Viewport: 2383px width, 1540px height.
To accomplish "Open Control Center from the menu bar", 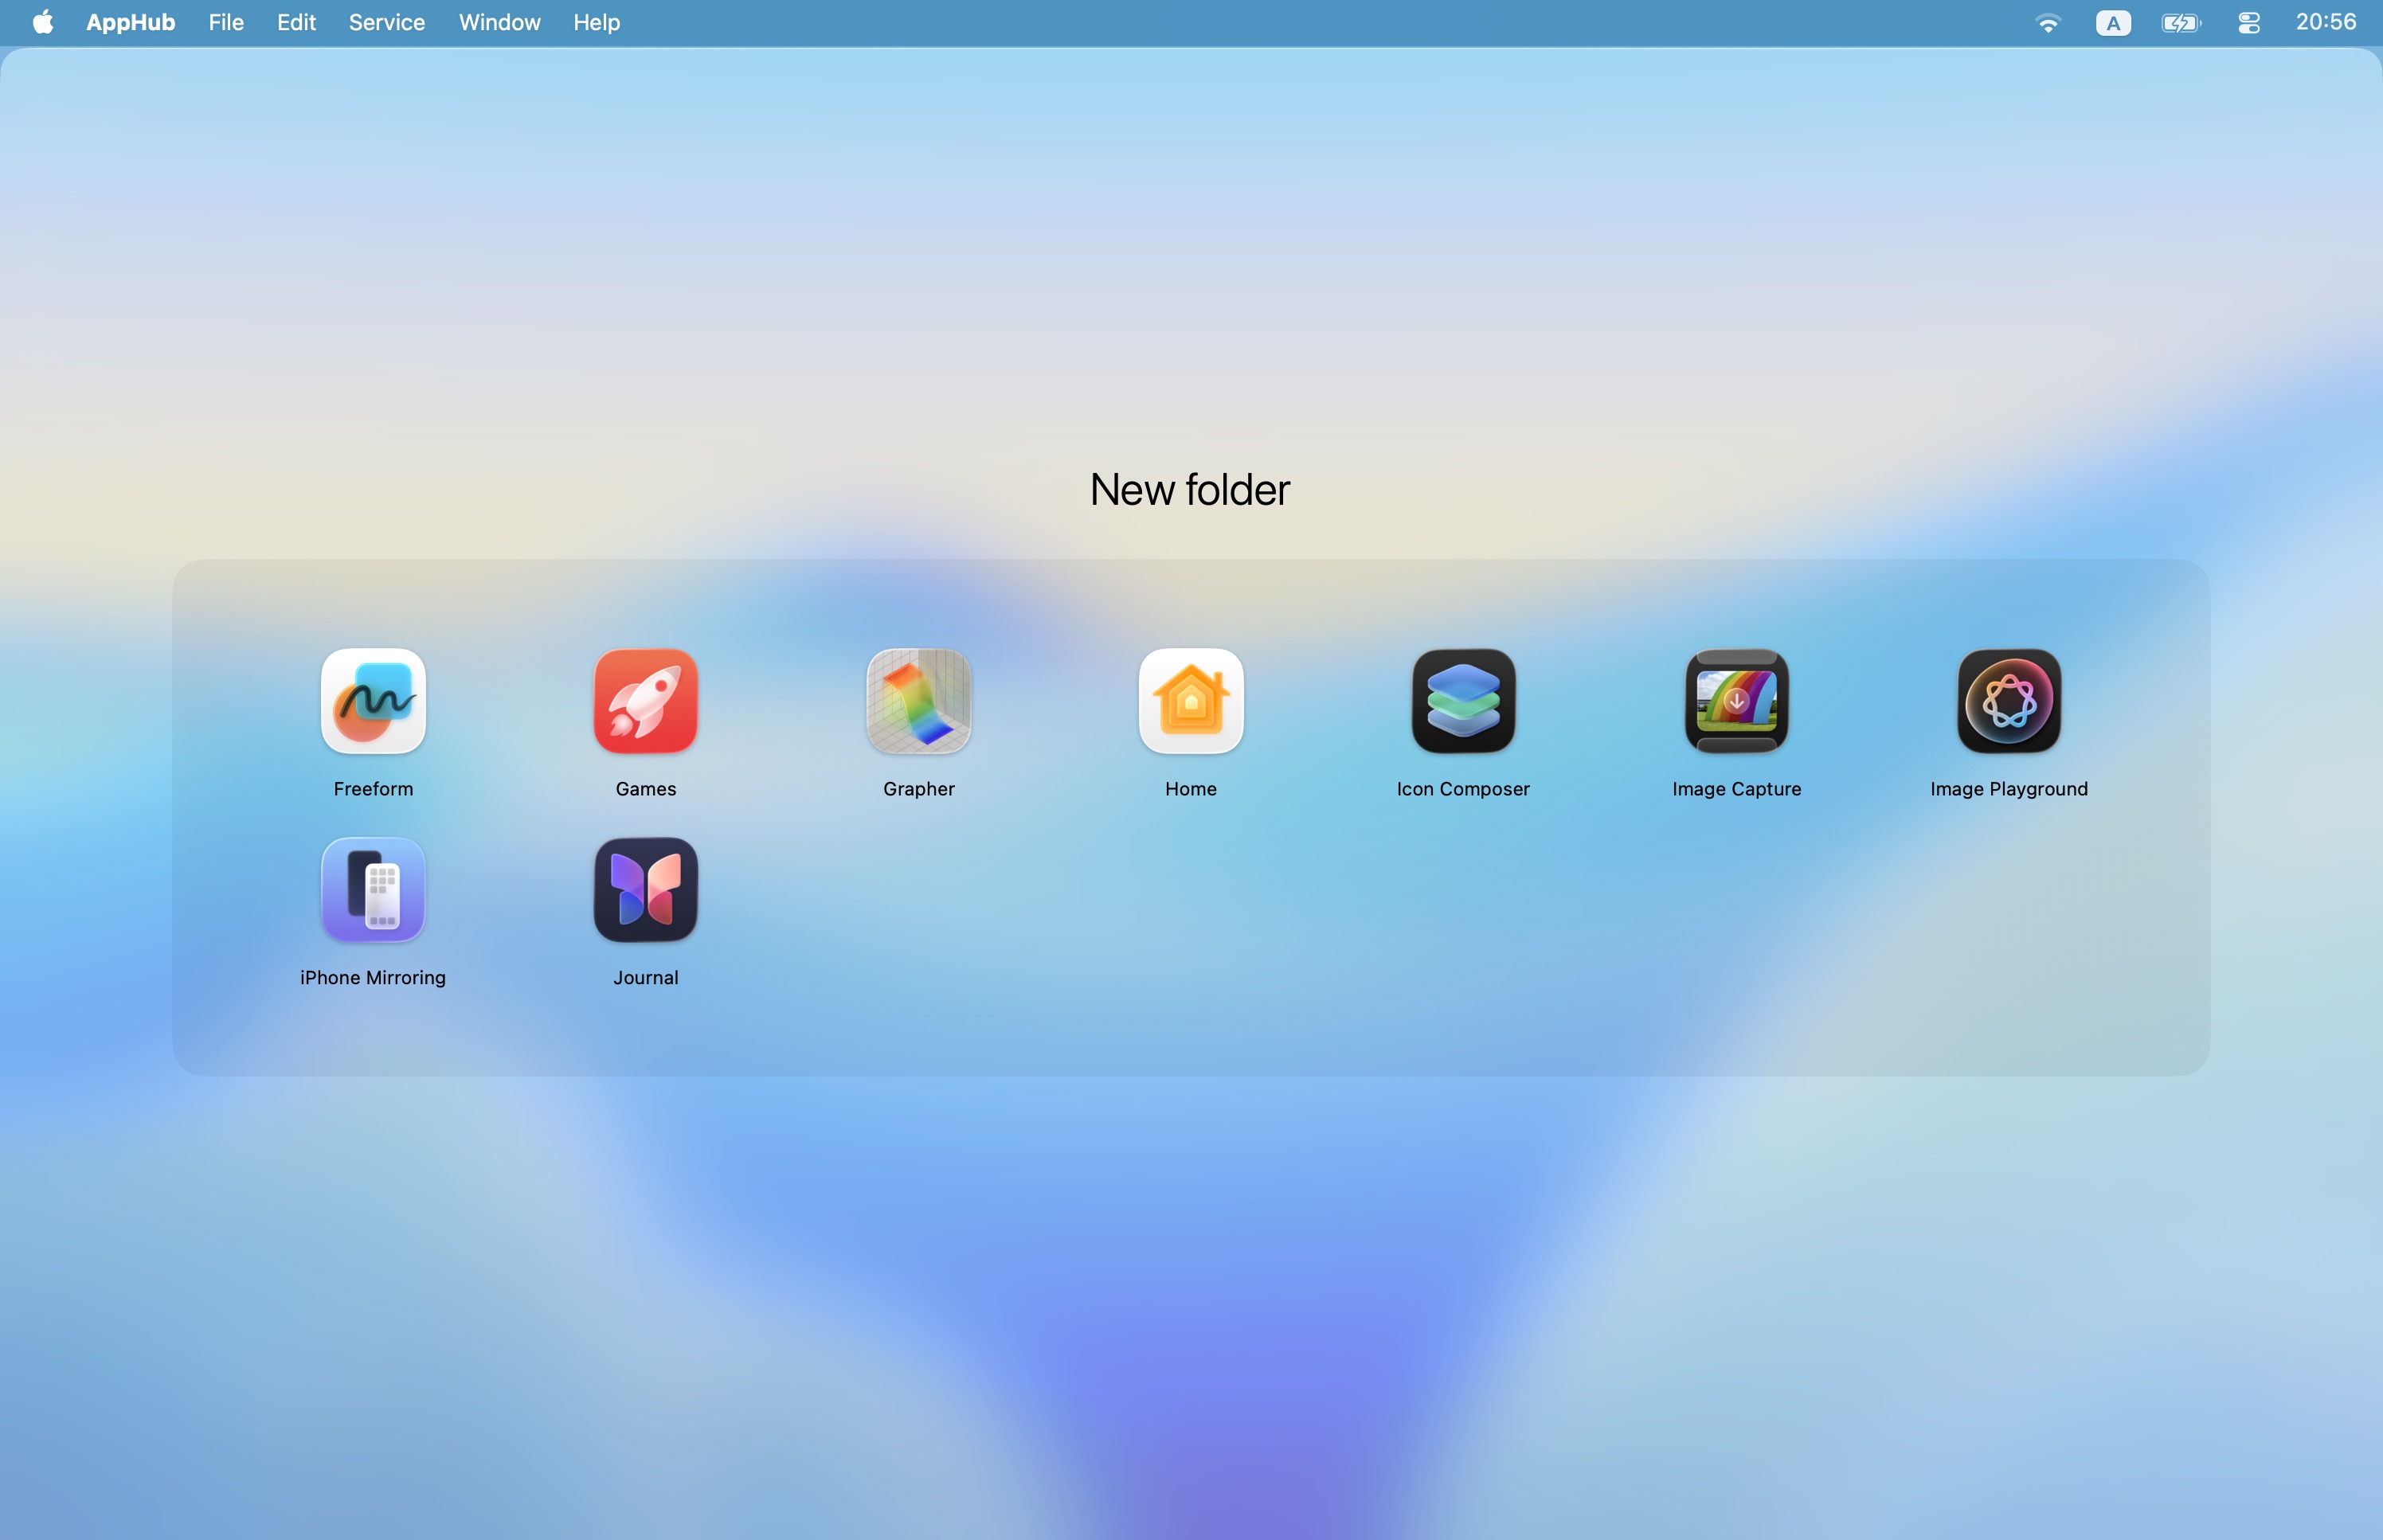I will pyautogui.click(x=2248, y=22).
